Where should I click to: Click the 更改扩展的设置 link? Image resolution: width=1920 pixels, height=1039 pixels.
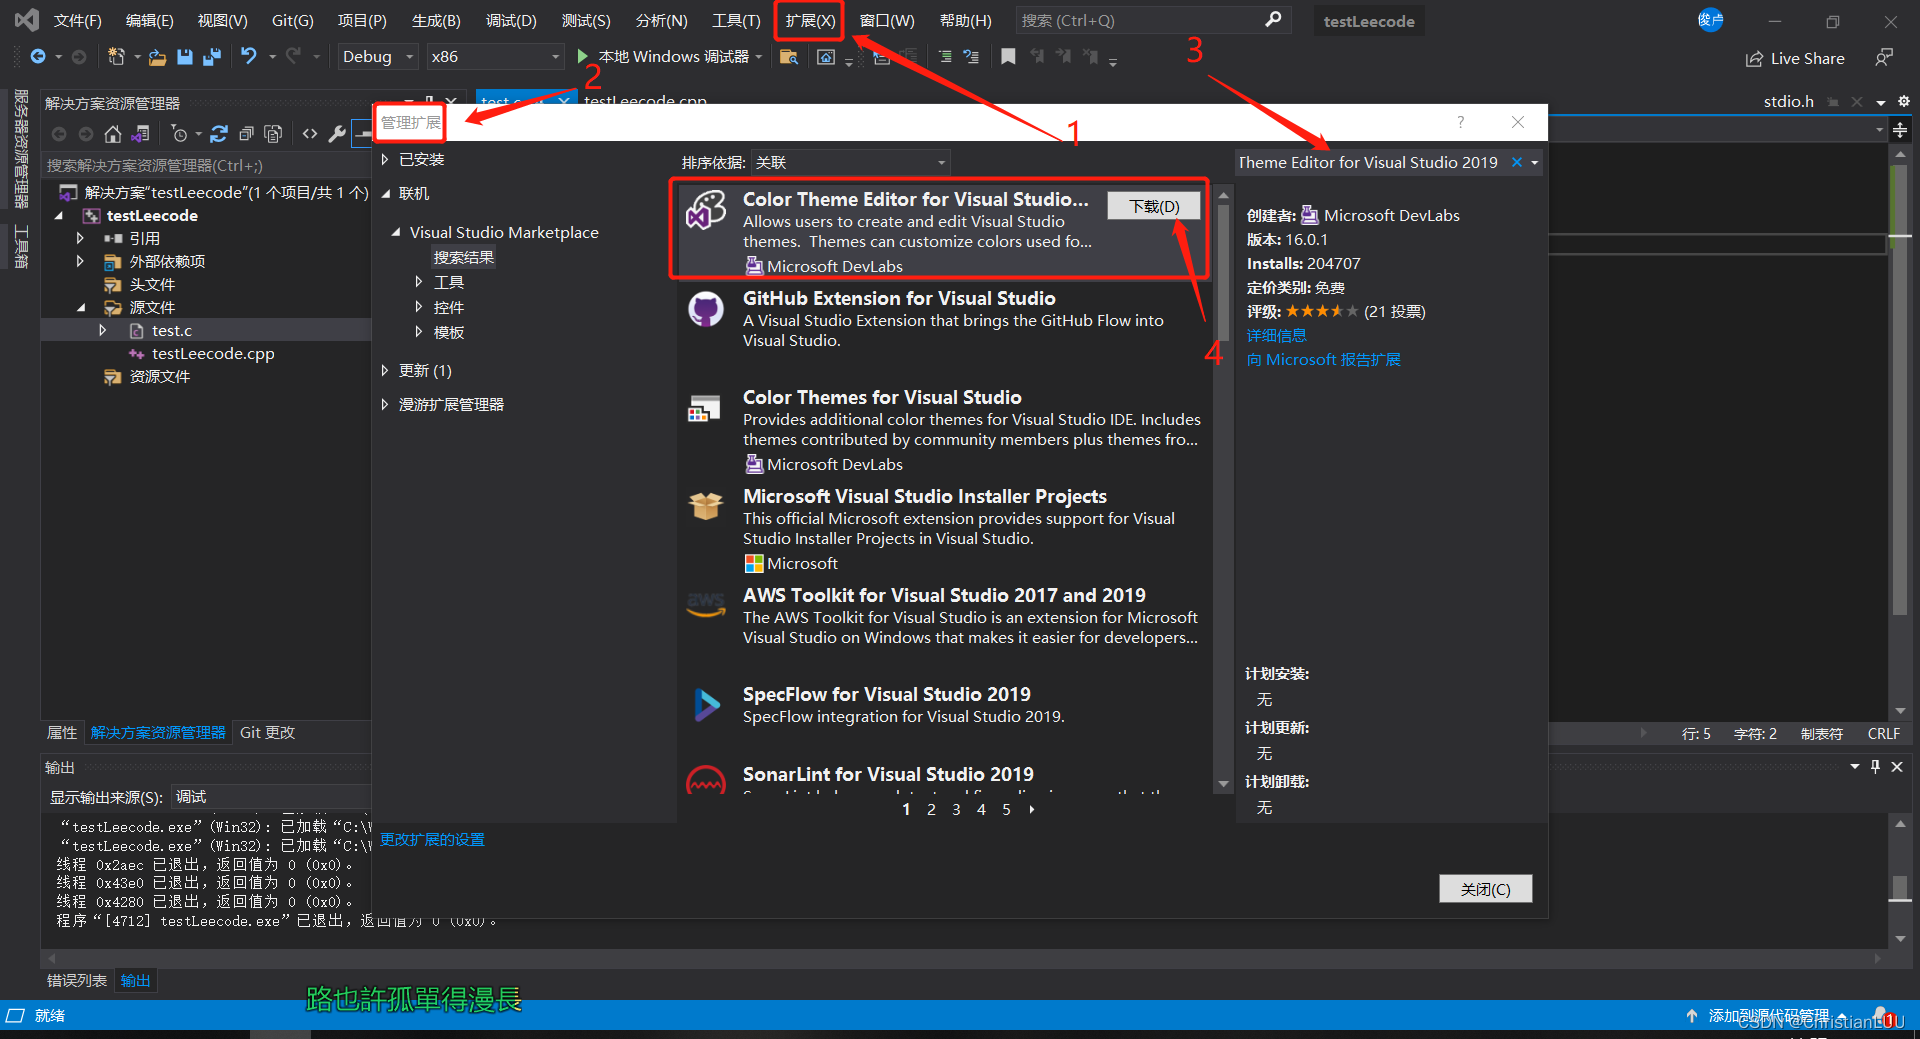click(x=432, y=840)
